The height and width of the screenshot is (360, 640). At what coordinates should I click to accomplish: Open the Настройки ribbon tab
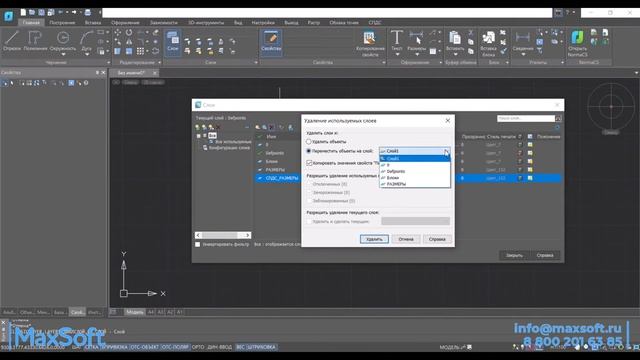point(263,23)
